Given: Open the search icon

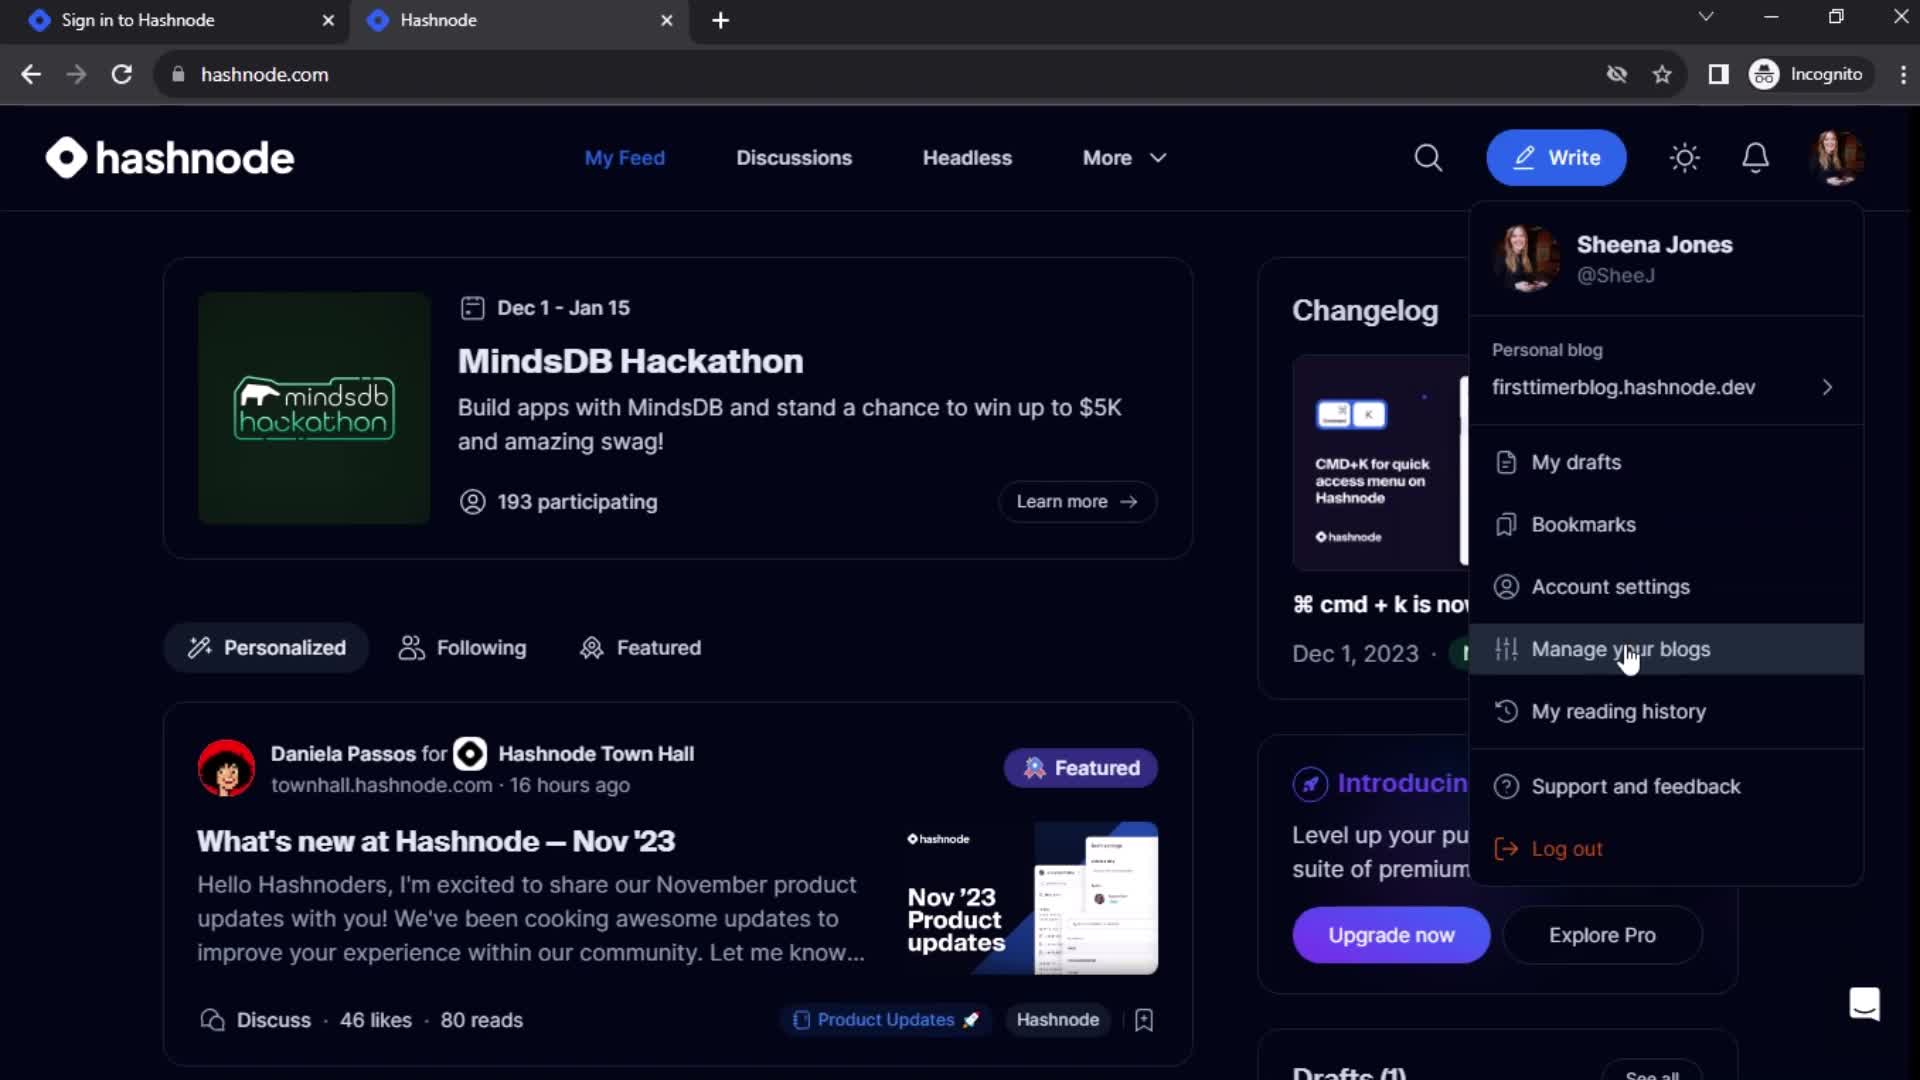Looking at the screenshot, I should (x=1428, y=158).
